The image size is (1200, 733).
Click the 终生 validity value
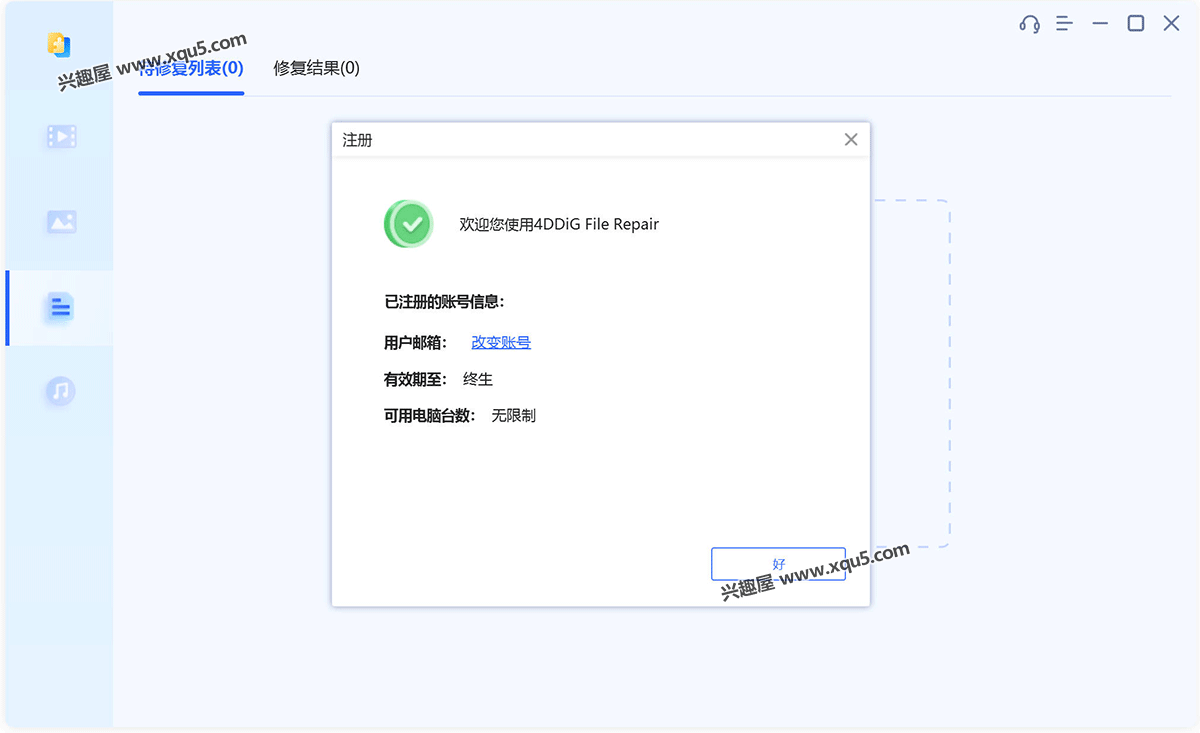click(x=478, y=379)
